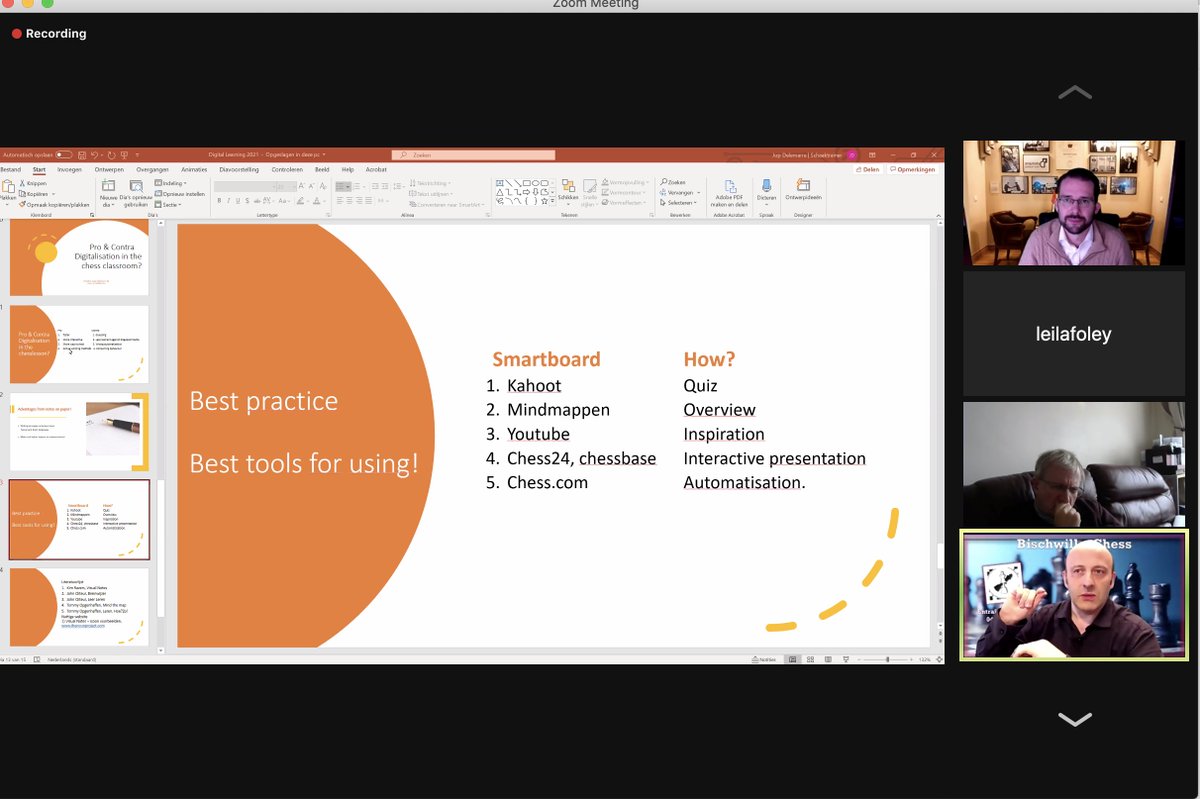1200x799 pixels.
Task: Select the Pro & Contra lists slide thumbnail
Action: (79, 344)
